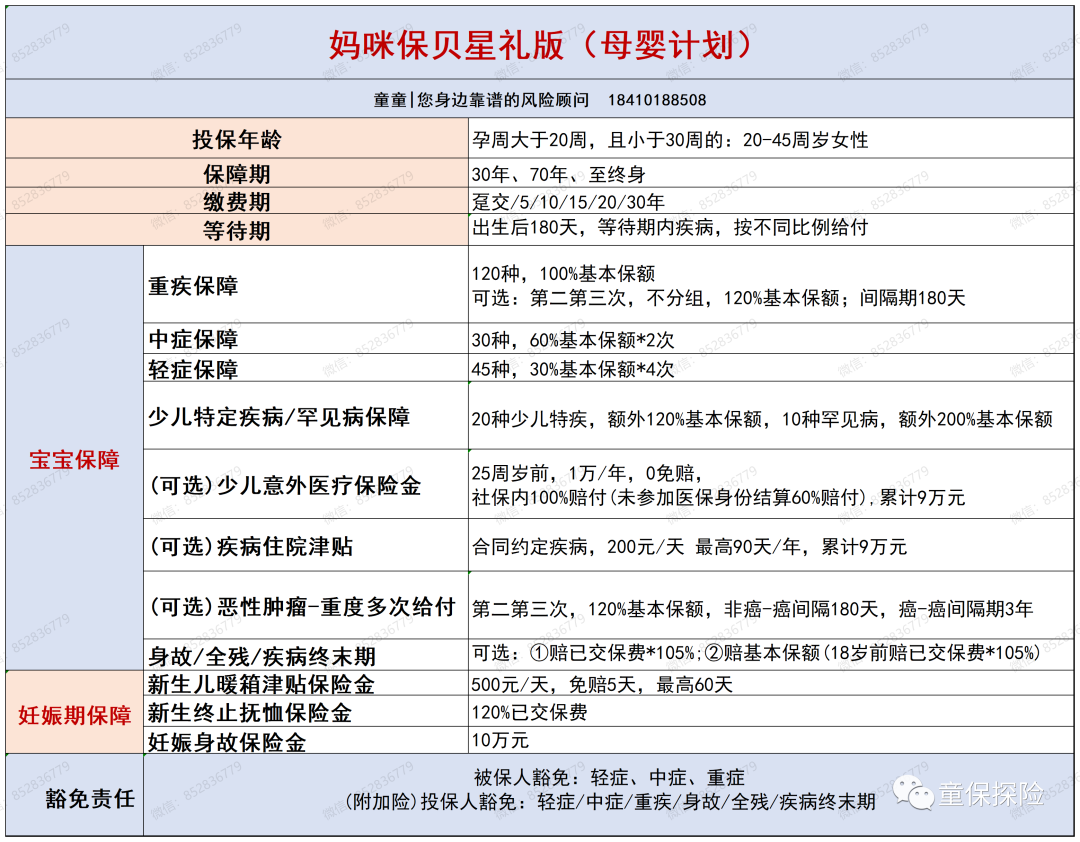The width and height of the screenshot is (1080, 842).
Task: Select the cell '30年、70年、至终身'
Action: 771,173
